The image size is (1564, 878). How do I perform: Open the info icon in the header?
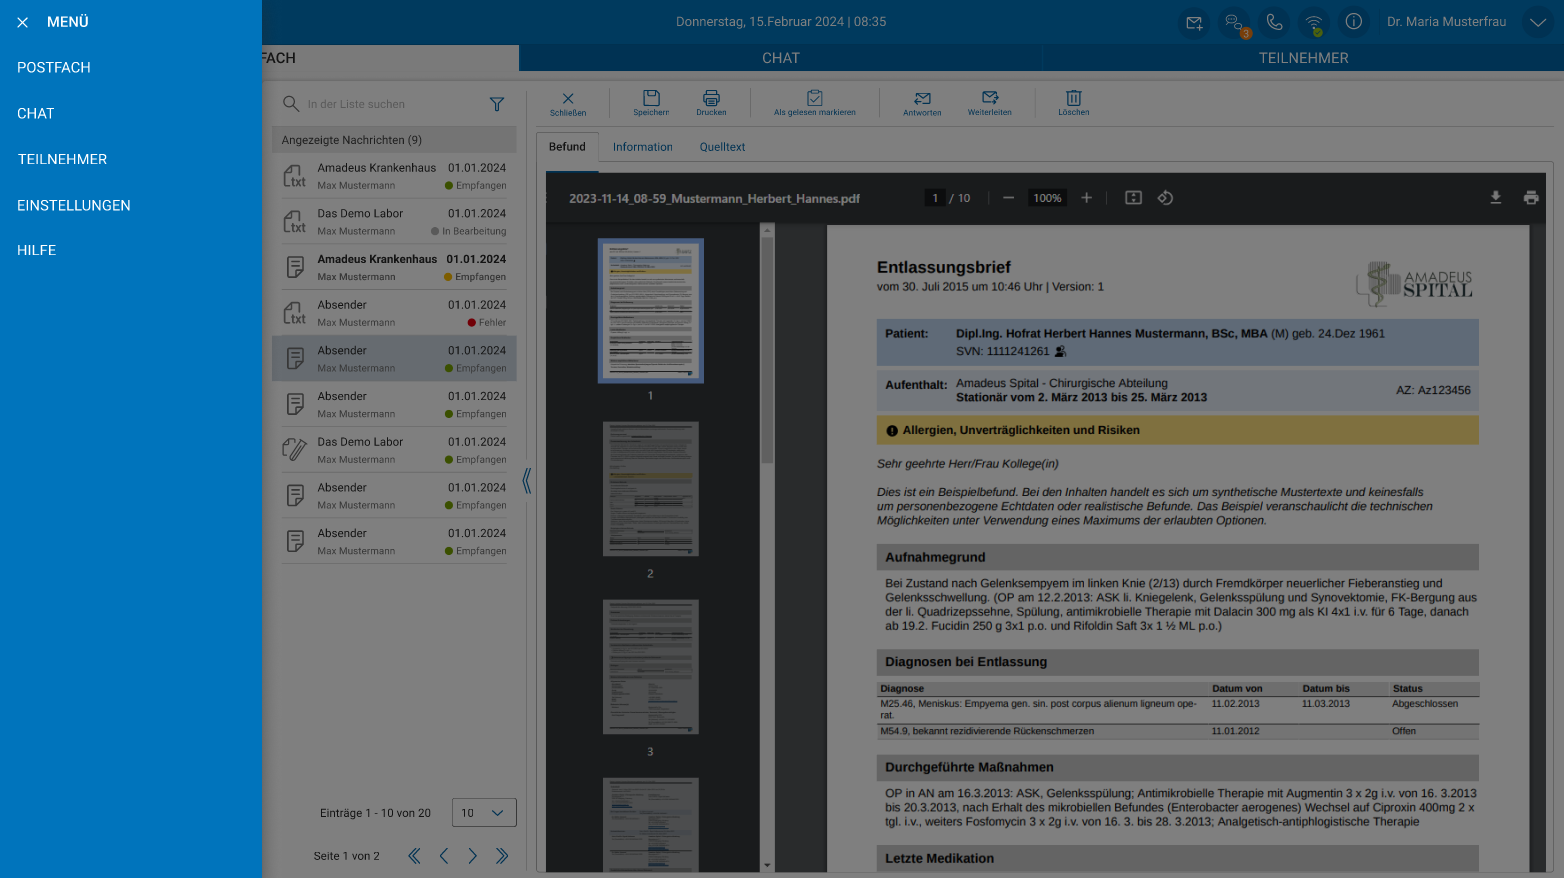tap(1354, 22)
